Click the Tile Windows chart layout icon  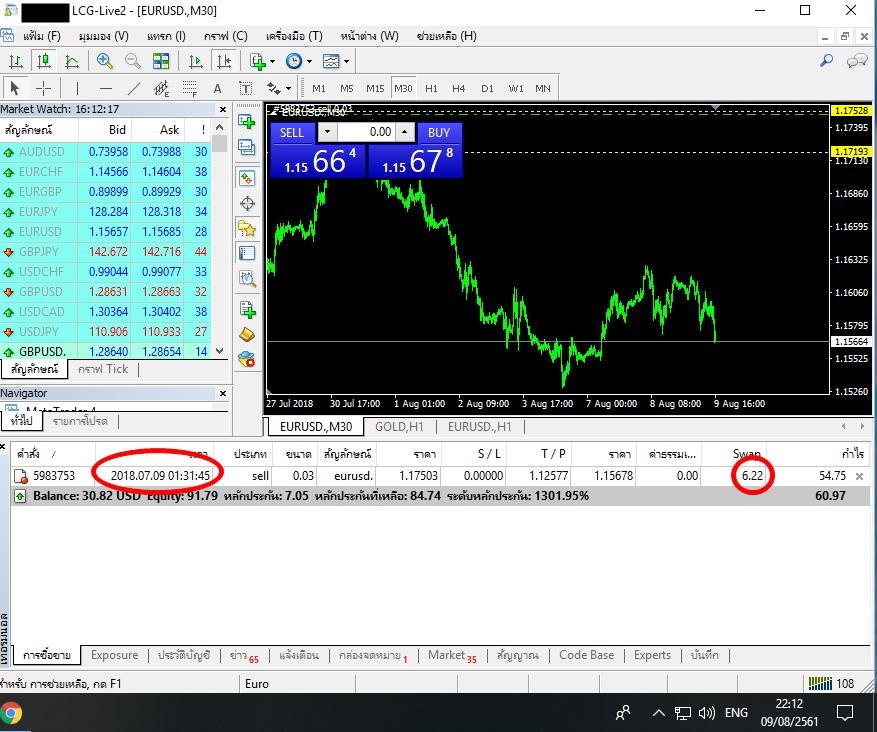pyautogui.click(x=161, y=61)
